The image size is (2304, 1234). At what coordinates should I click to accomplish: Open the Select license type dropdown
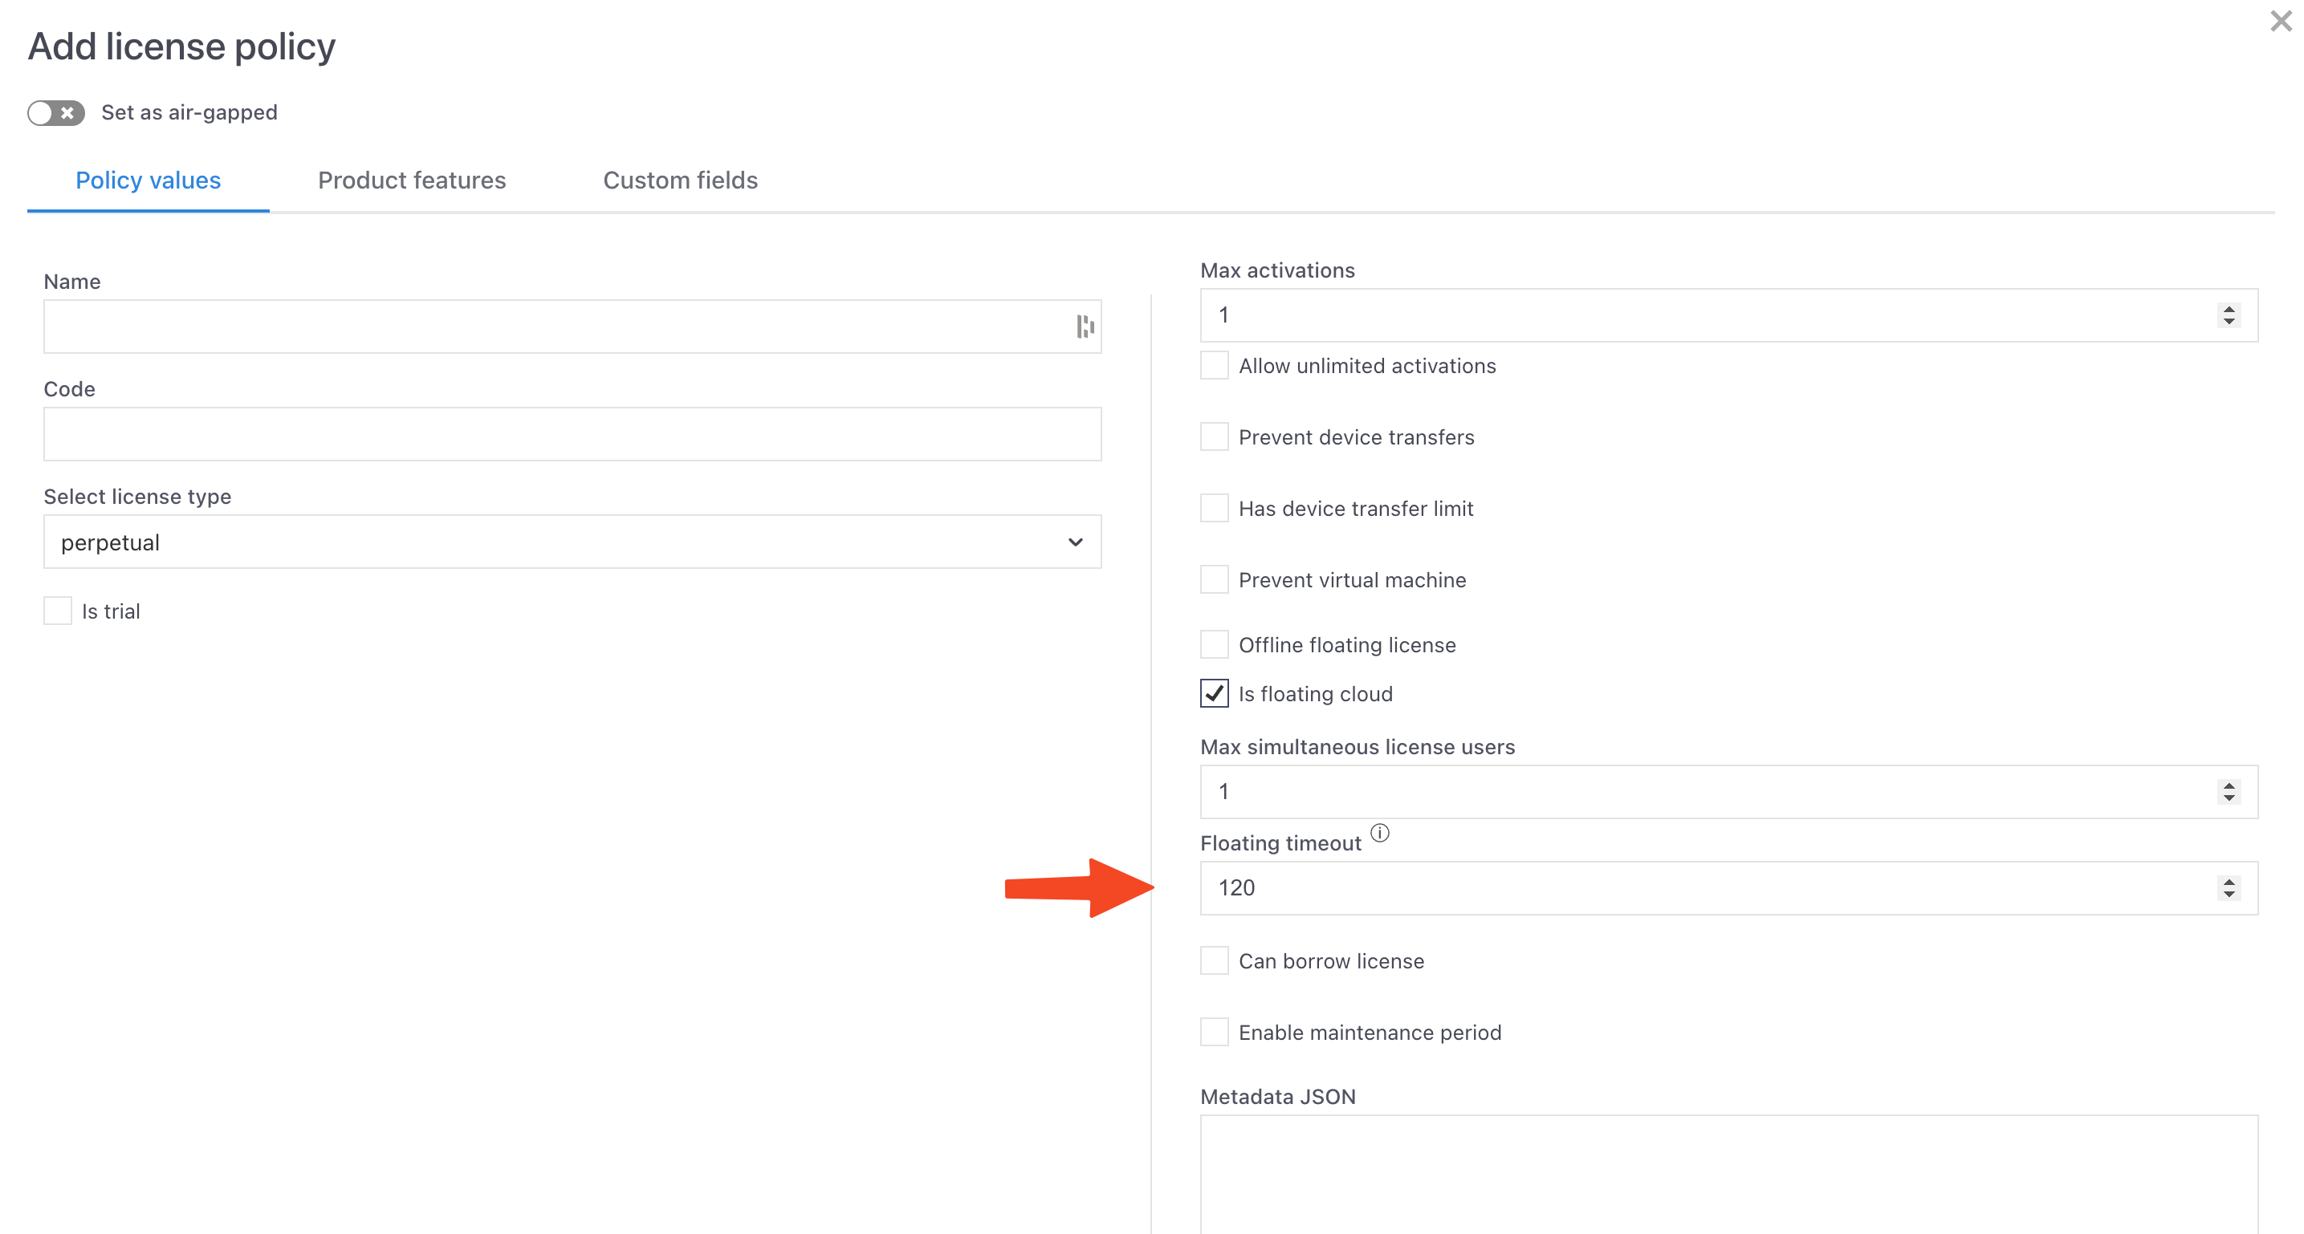pos(572,542)
